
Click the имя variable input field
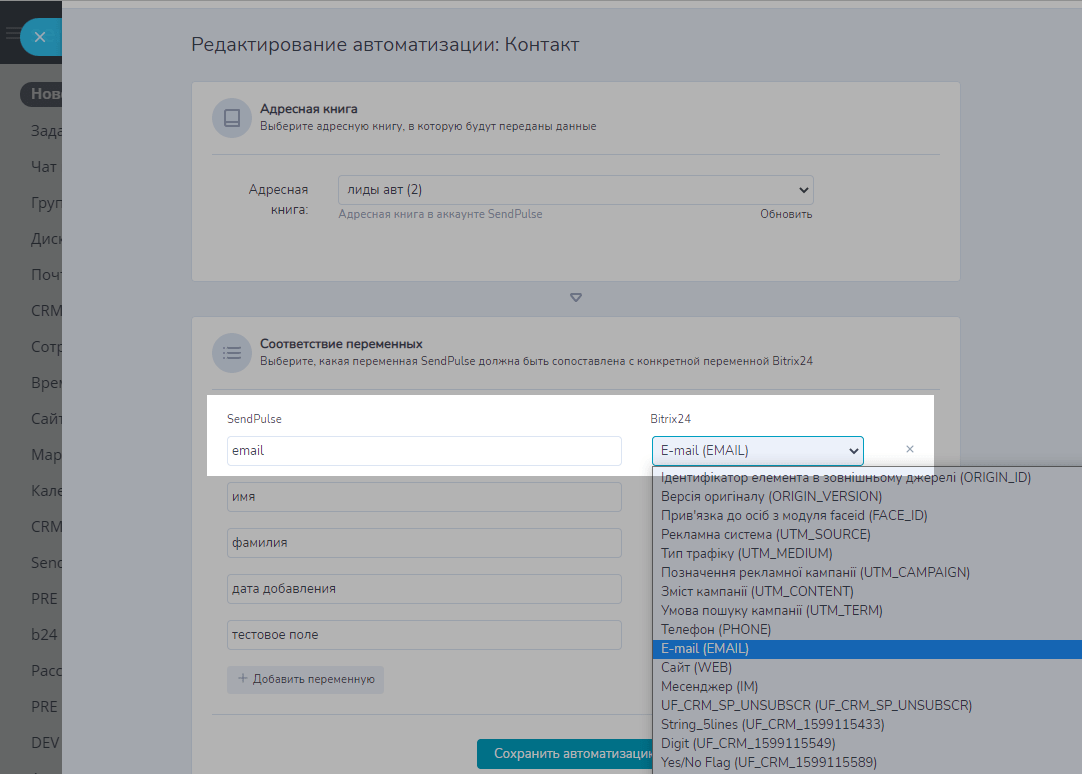pyautogui.click(x=424, y=497)
